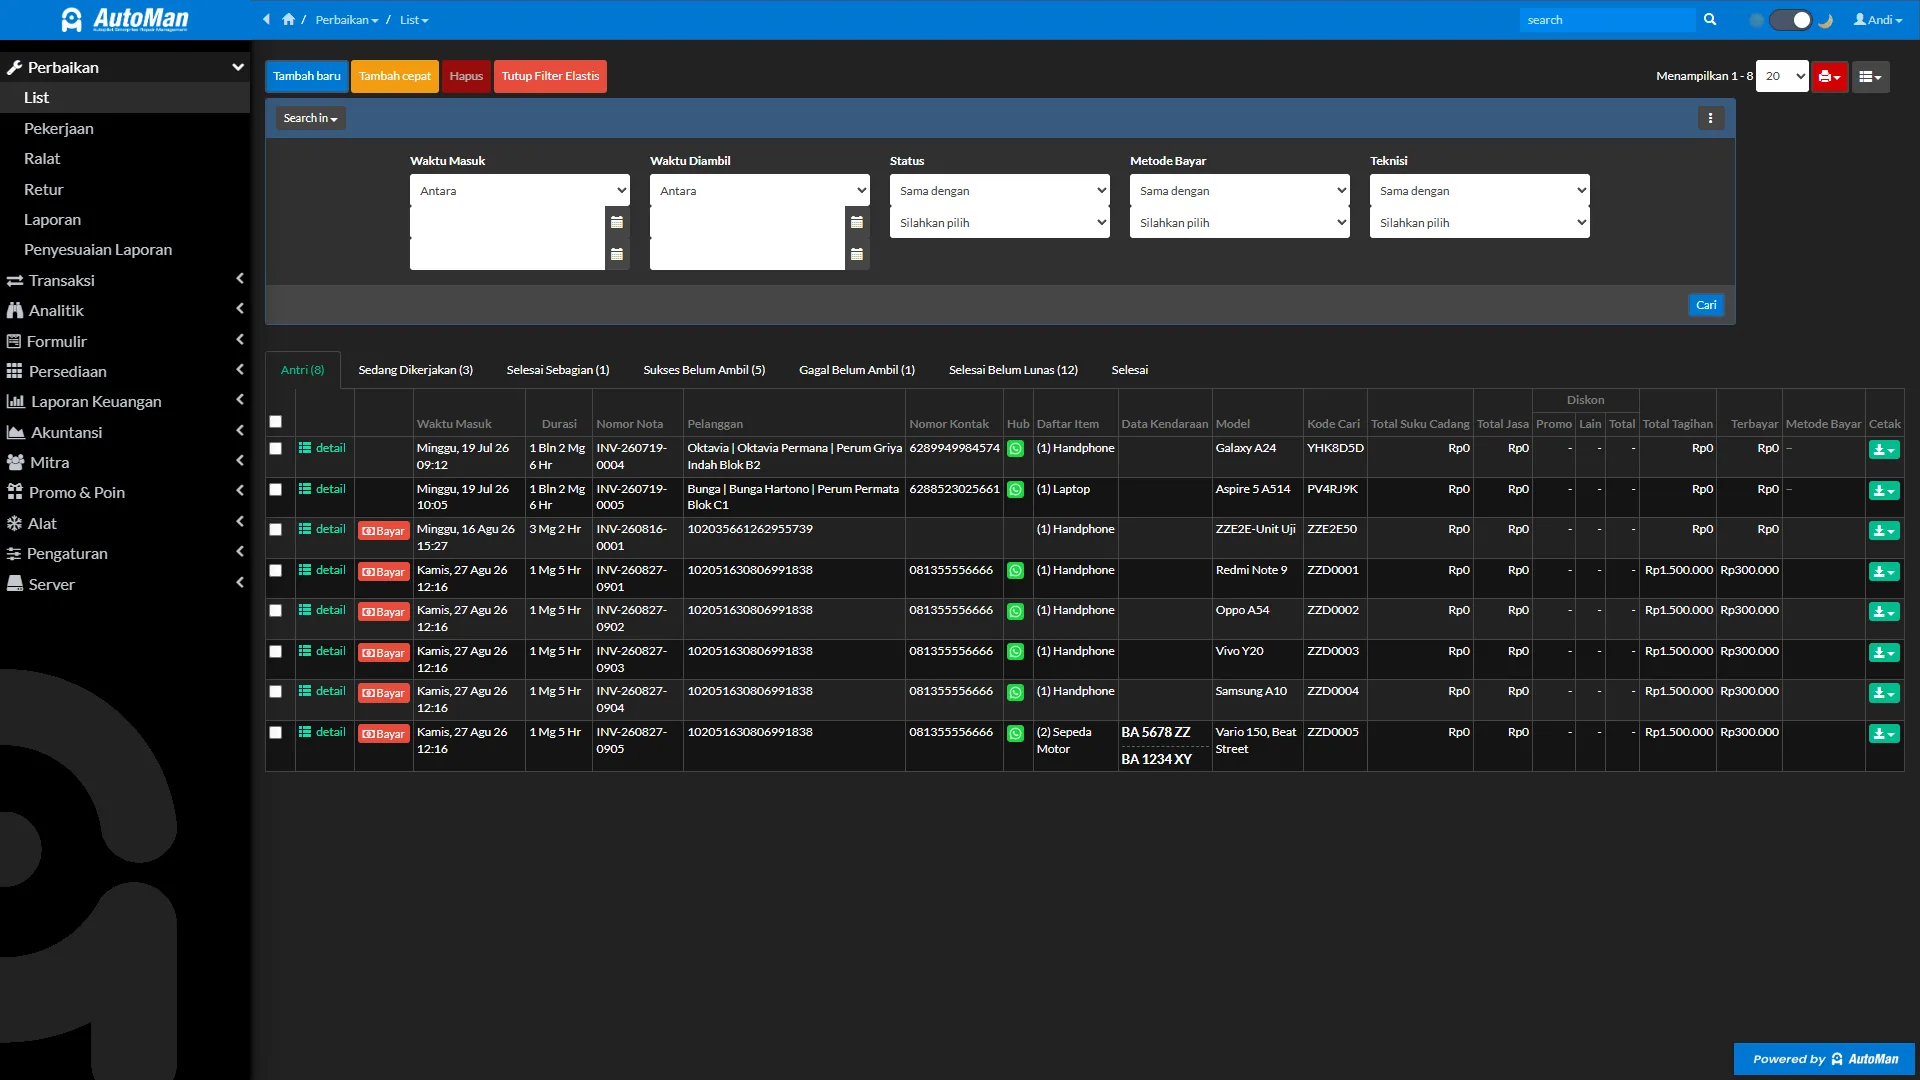Click Bayar button for INV-260816-0001

tap(384, 531)
